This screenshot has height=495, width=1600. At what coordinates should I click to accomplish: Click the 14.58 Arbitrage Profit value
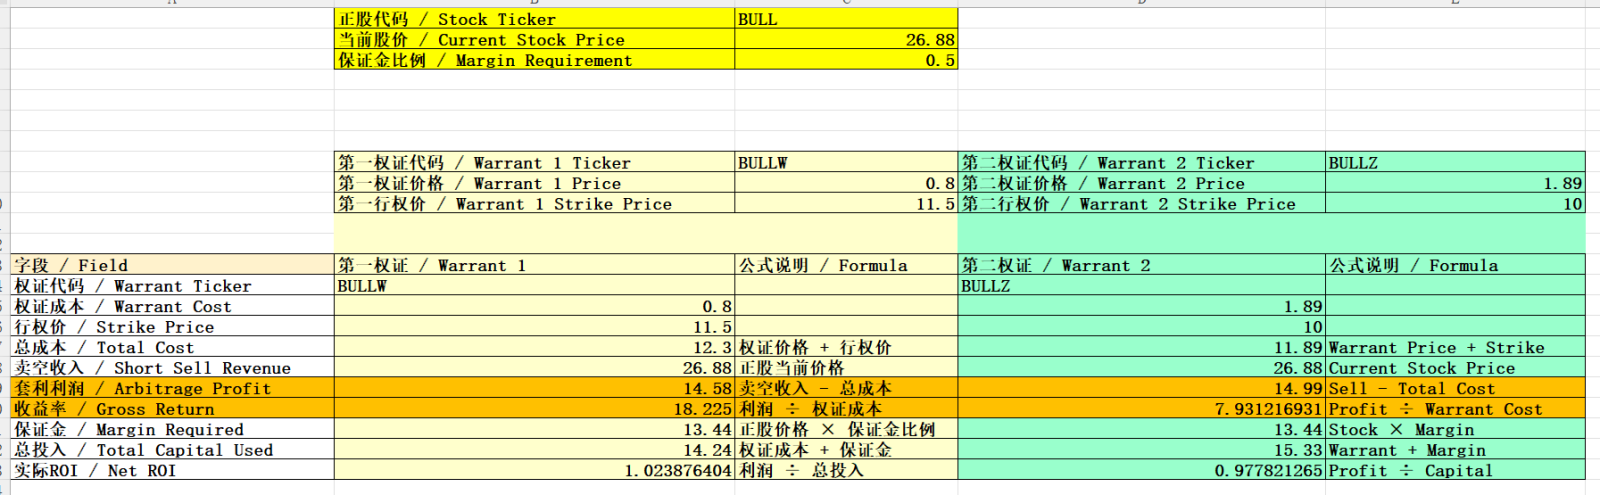coord(534,388)
